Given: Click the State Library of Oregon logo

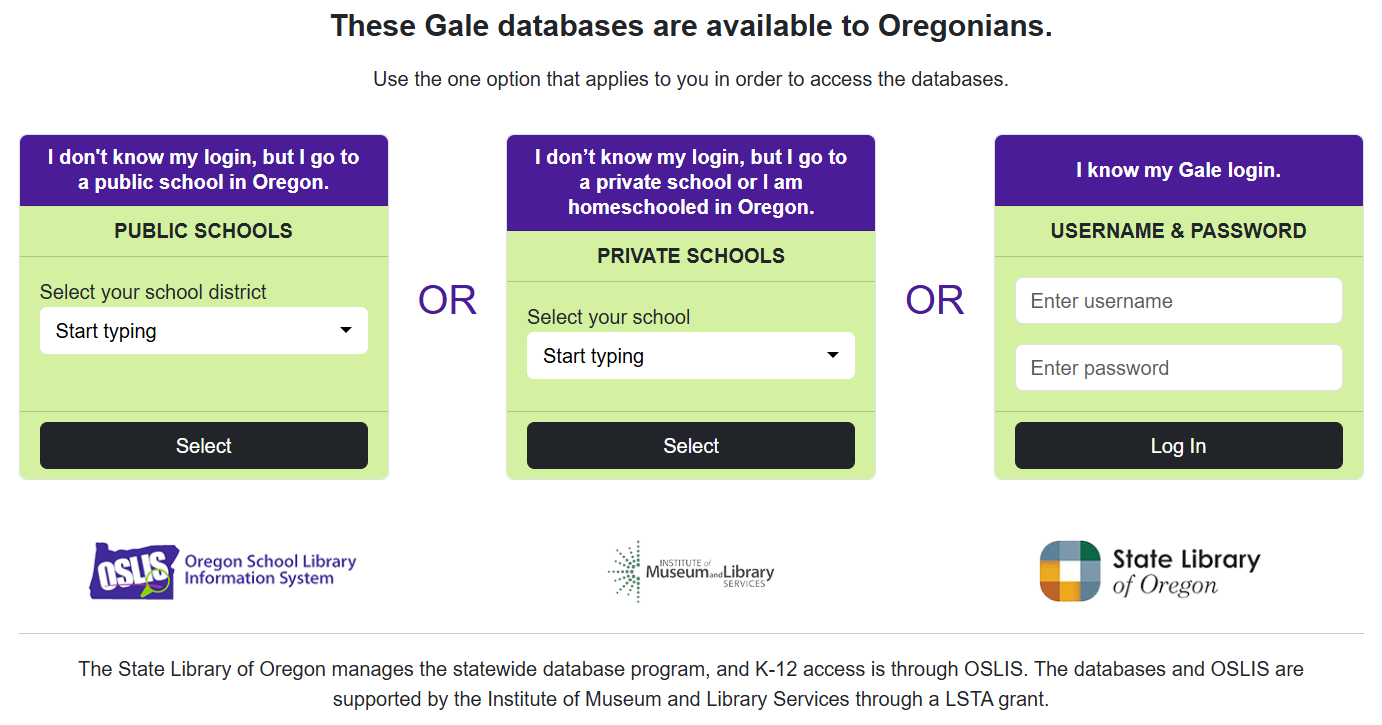Looking at the screenshot, I should tap(1150, 570).
